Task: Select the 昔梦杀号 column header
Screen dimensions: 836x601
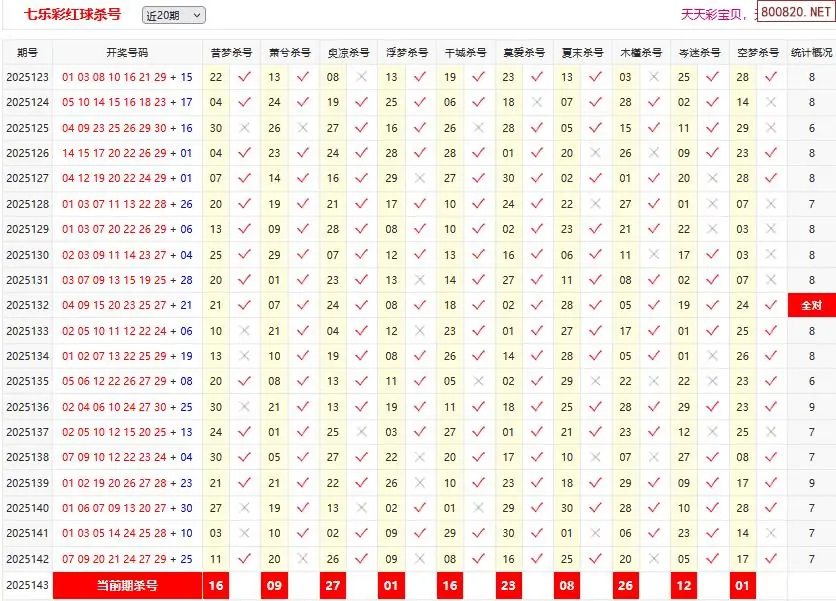Action: click(231, 52)
